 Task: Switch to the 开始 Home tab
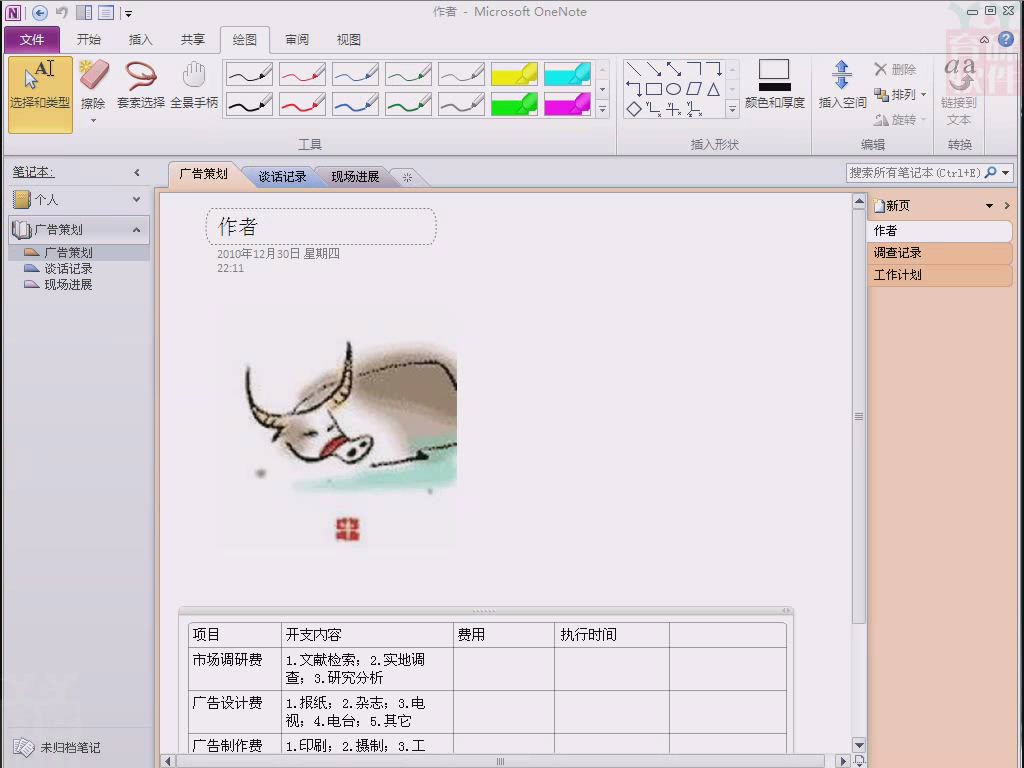tap(89, 40)
